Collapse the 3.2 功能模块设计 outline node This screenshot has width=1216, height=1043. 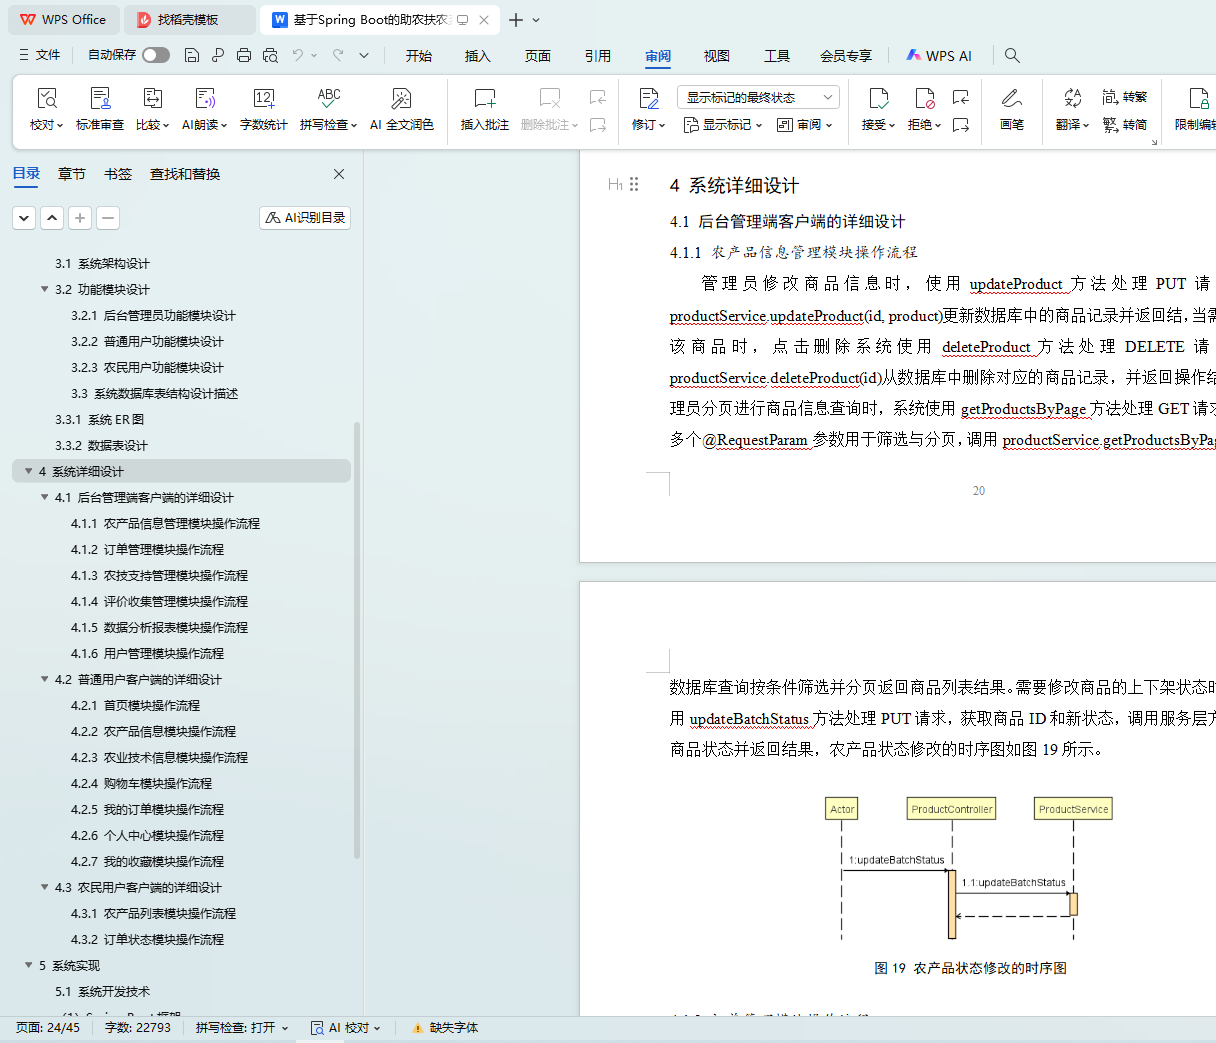coord(45,289)
